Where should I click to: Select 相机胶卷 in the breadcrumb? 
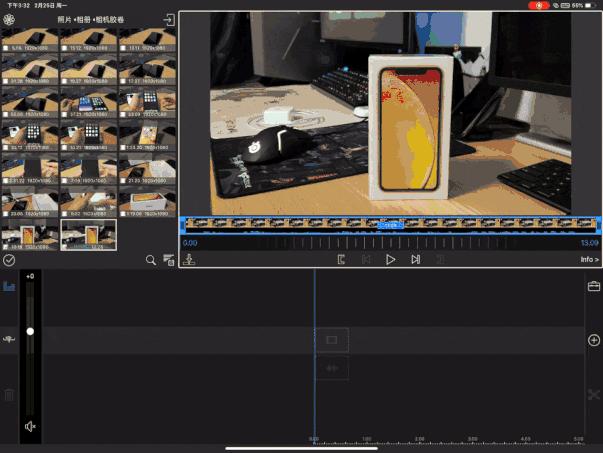pos(110,20)
